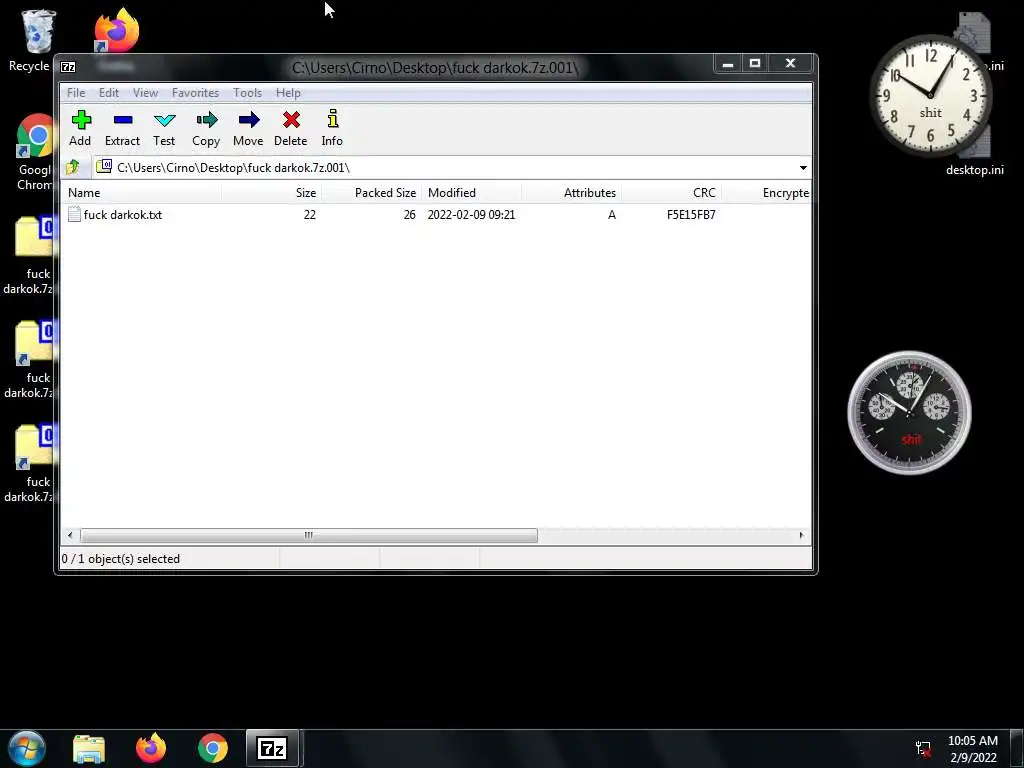1024x768 pixels.
Task: Open the View menu
Action: (x=145, y=93)
